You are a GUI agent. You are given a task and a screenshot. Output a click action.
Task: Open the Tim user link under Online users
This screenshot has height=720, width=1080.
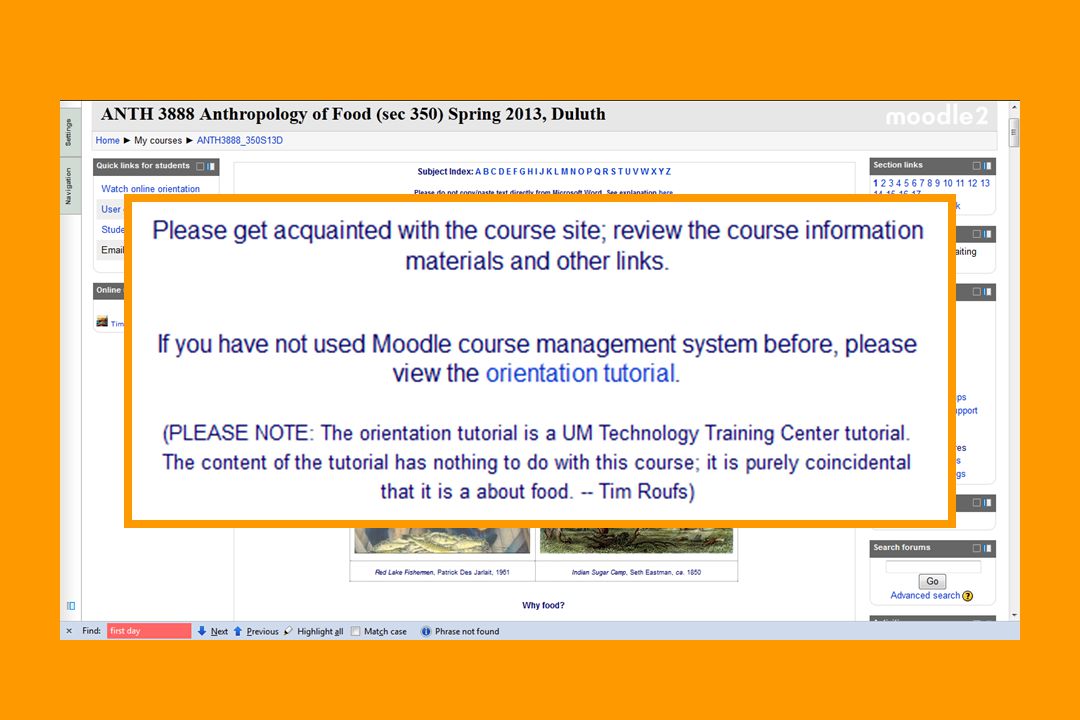(117, 323)
